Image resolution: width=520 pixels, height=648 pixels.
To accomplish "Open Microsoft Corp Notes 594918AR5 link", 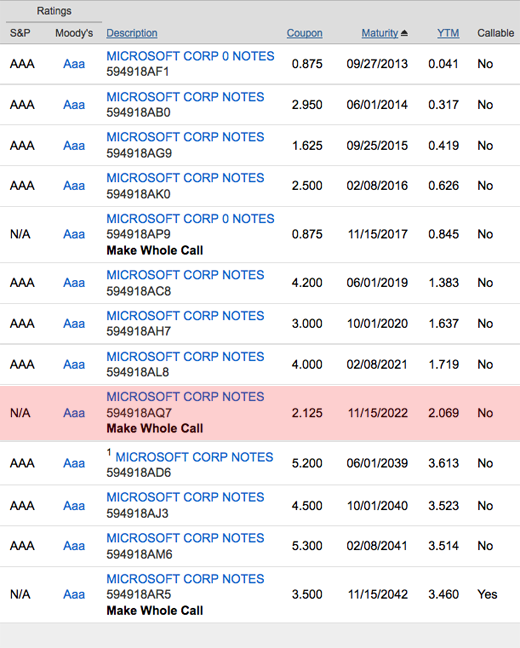I will point(185,579).
